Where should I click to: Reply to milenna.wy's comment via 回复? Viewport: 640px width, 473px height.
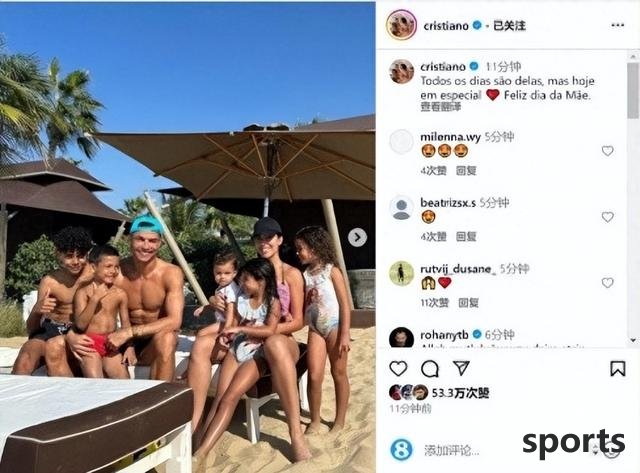pos(466,171)
